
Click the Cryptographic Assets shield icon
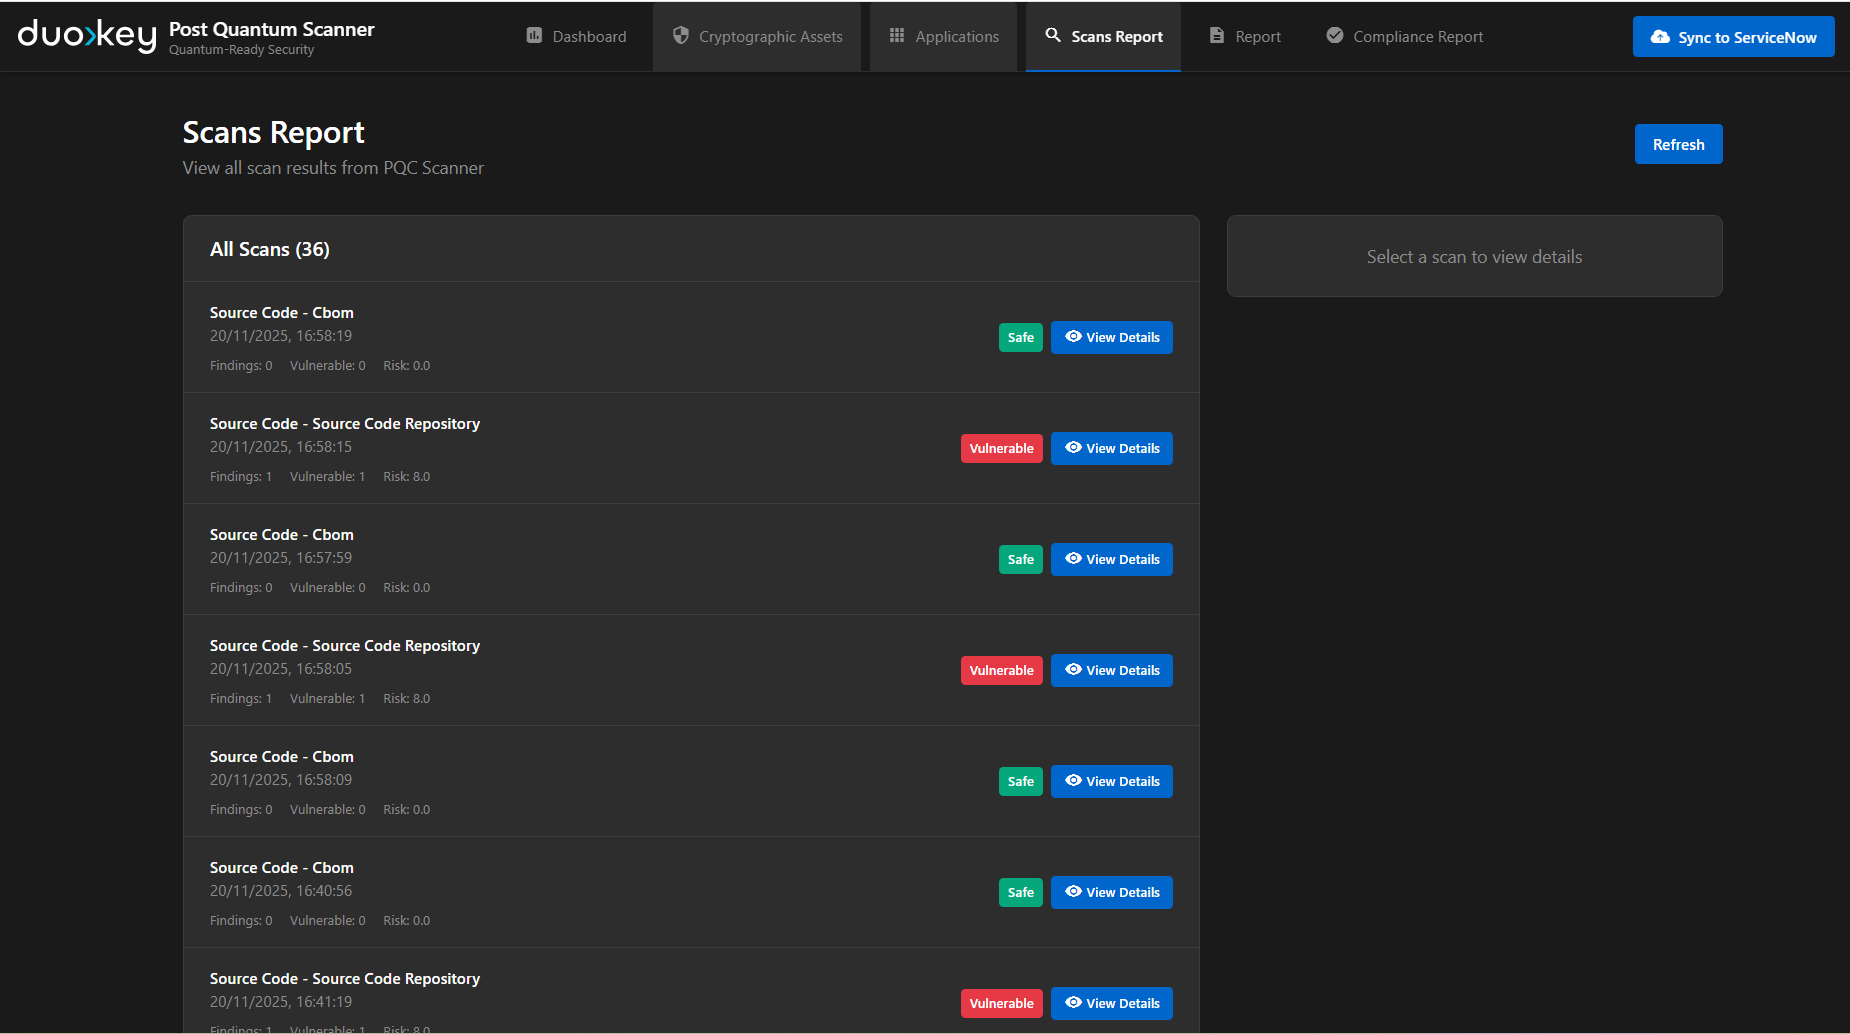[681, 36]
